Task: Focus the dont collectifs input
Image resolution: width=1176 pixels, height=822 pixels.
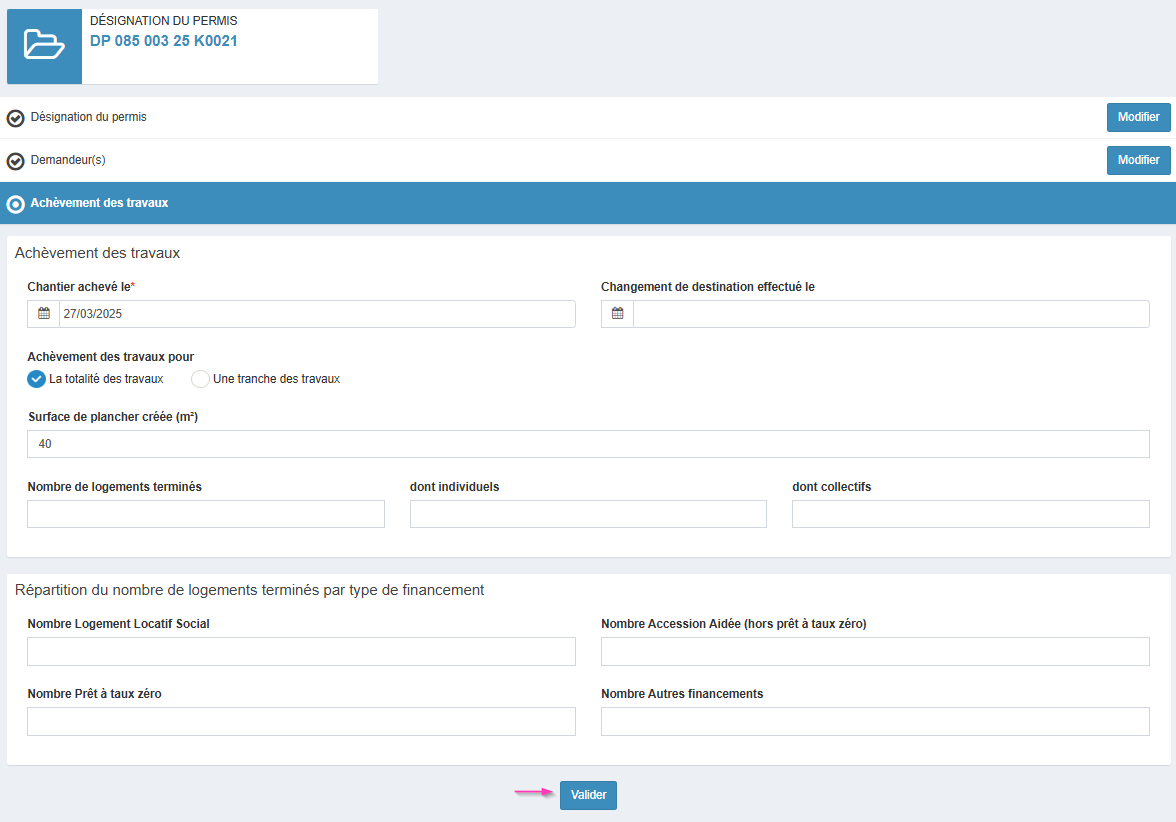Action: [970, 514]
